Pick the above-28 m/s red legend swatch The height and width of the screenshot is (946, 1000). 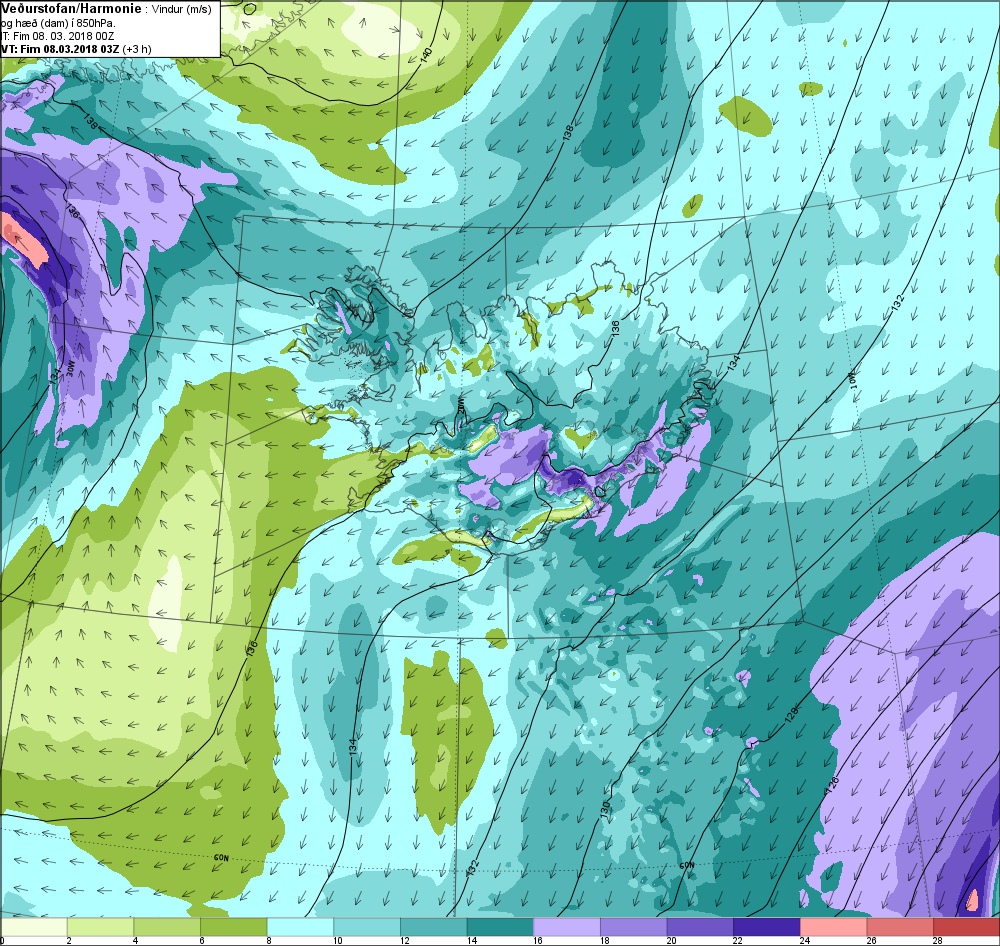click(966, 926)
